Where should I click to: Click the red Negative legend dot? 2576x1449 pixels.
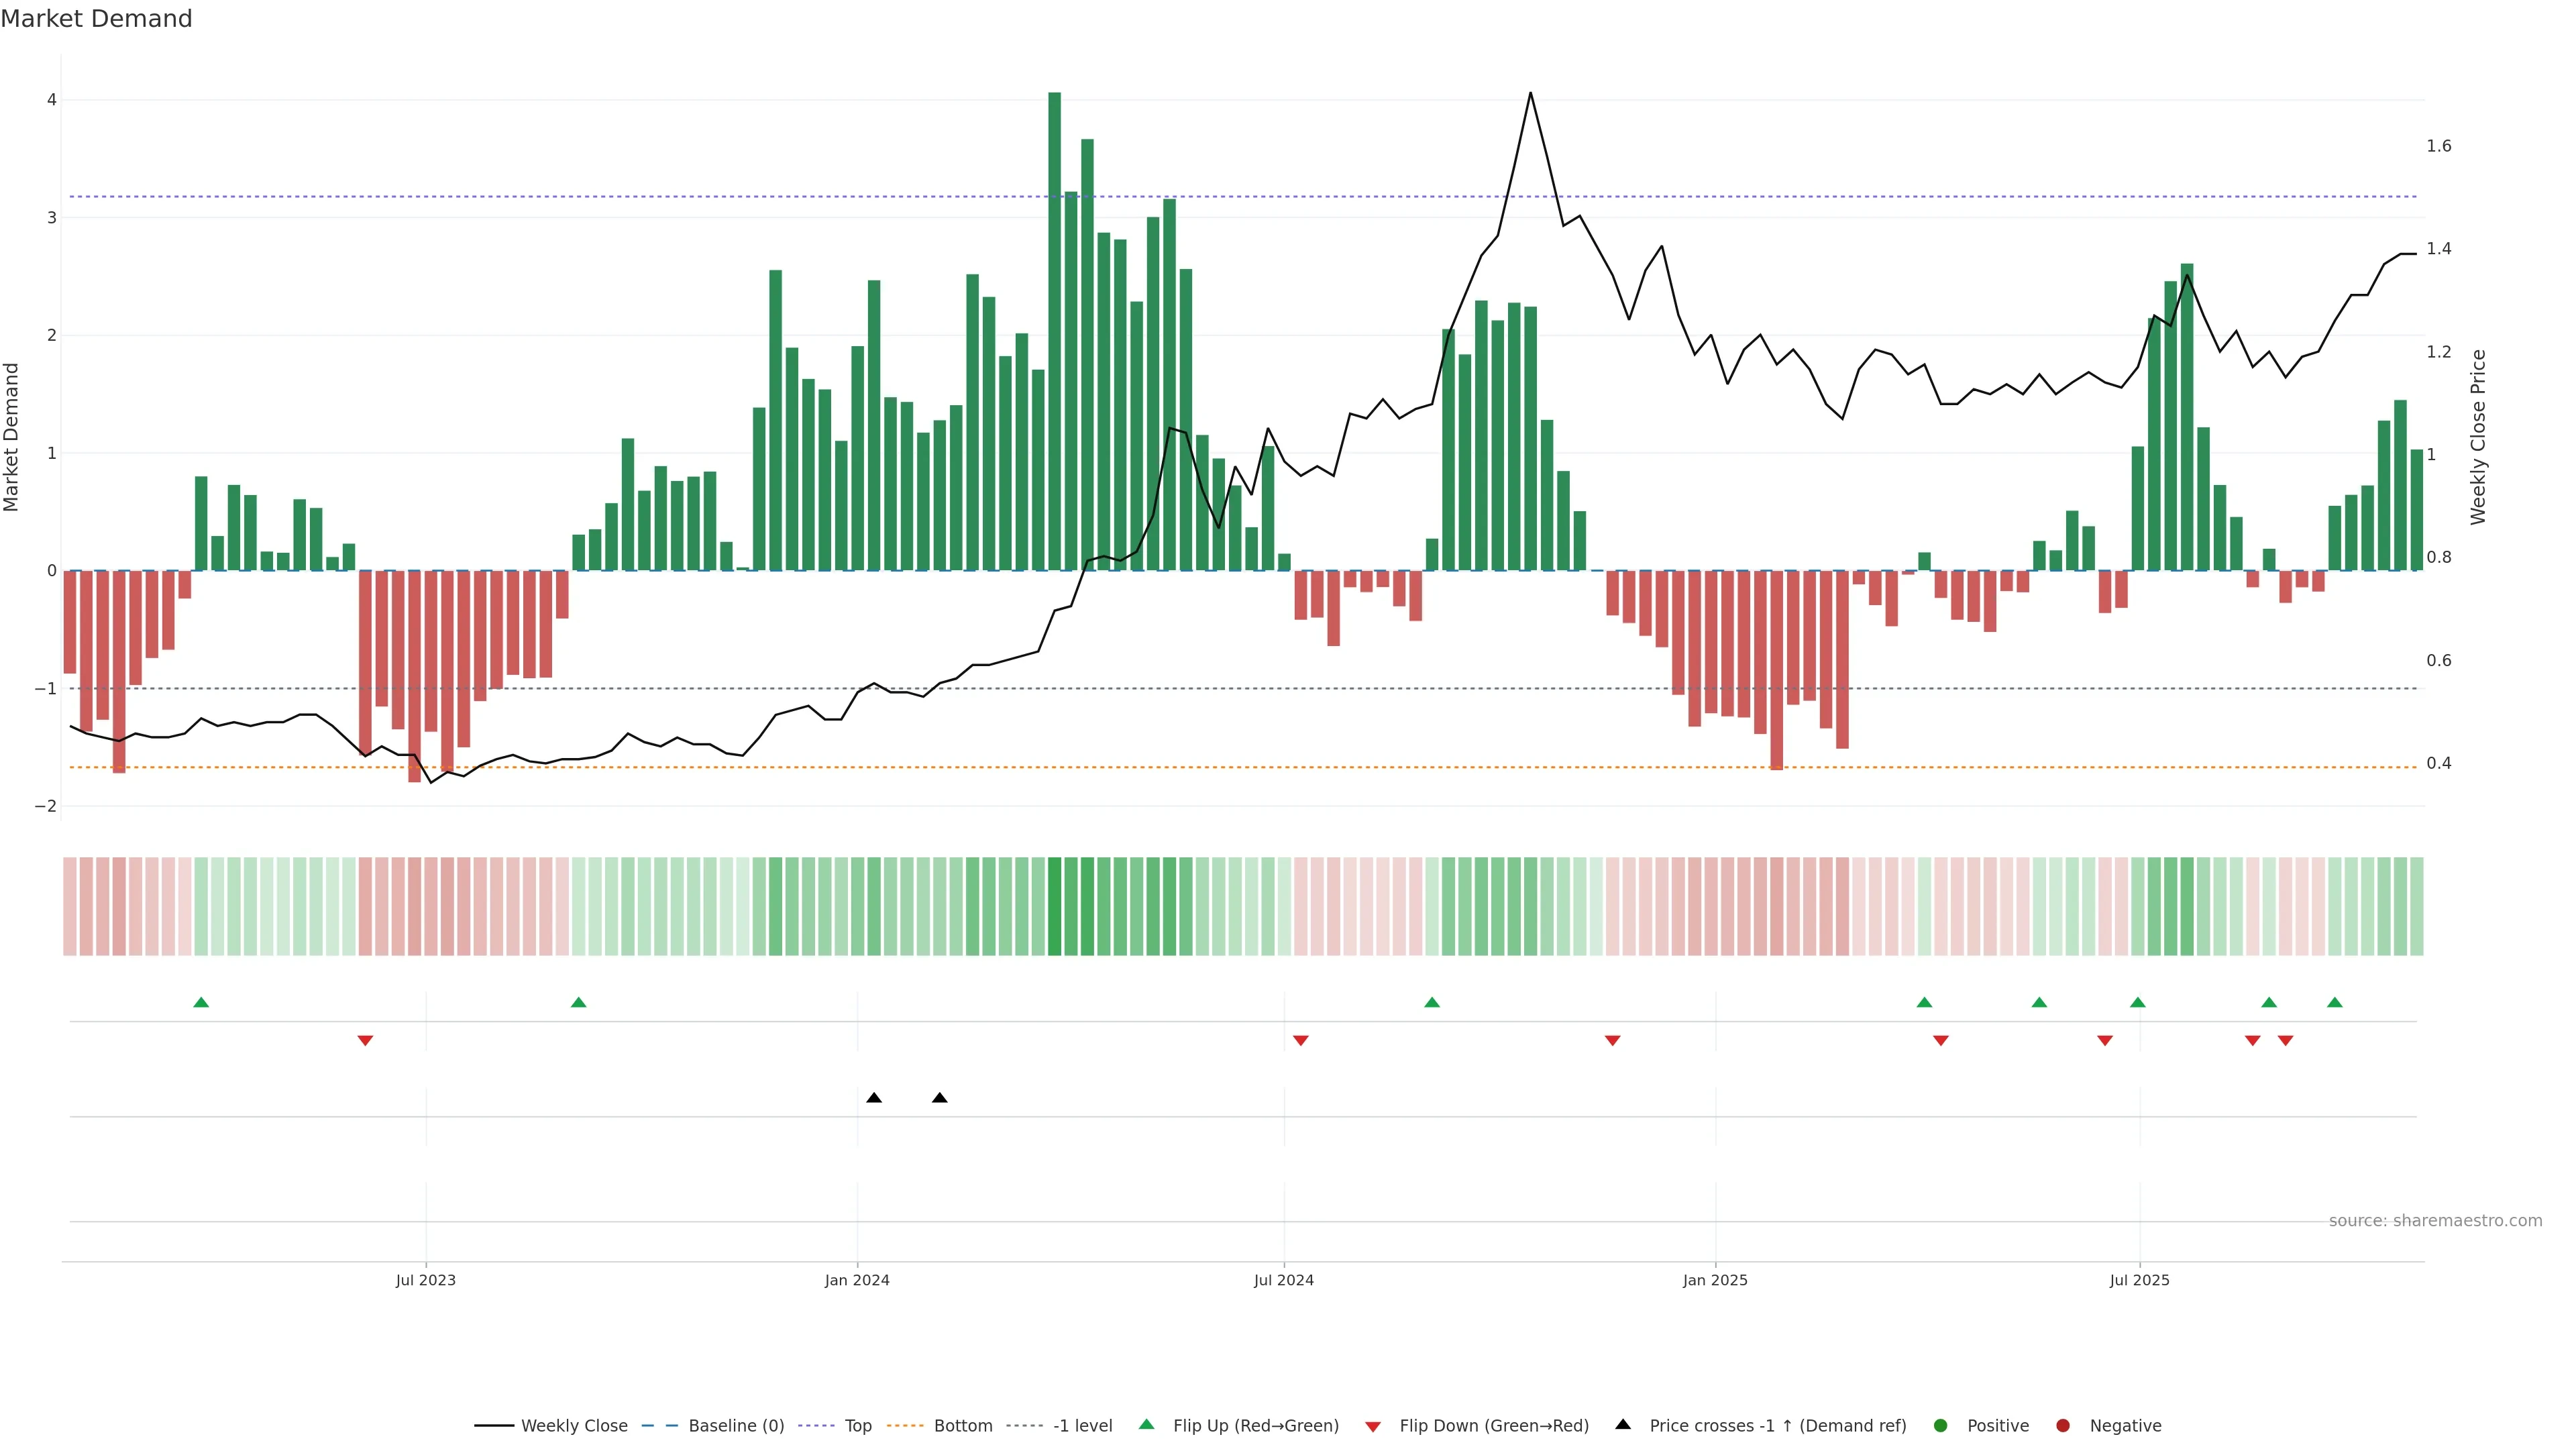pyautogui.click(x=2063, y=1426)
